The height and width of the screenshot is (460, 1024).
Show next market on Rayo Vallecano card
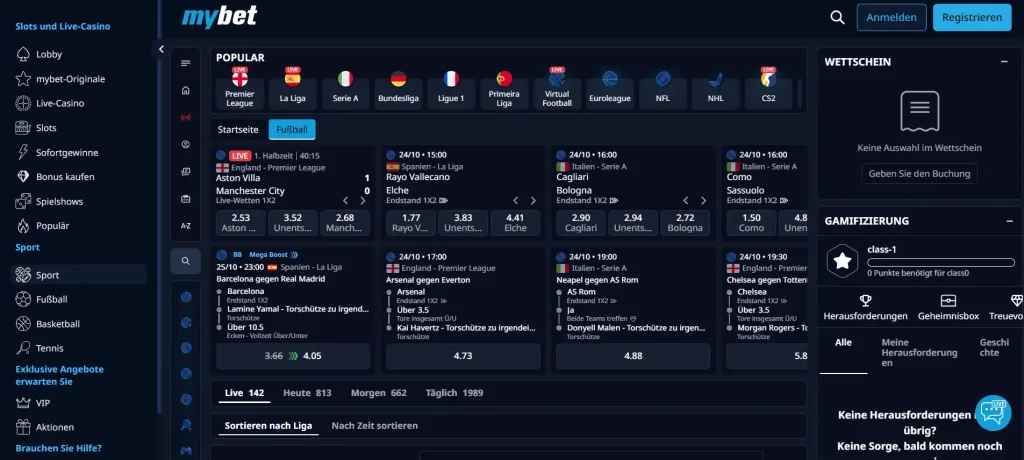pyautogui.click(x=533, y=201)
